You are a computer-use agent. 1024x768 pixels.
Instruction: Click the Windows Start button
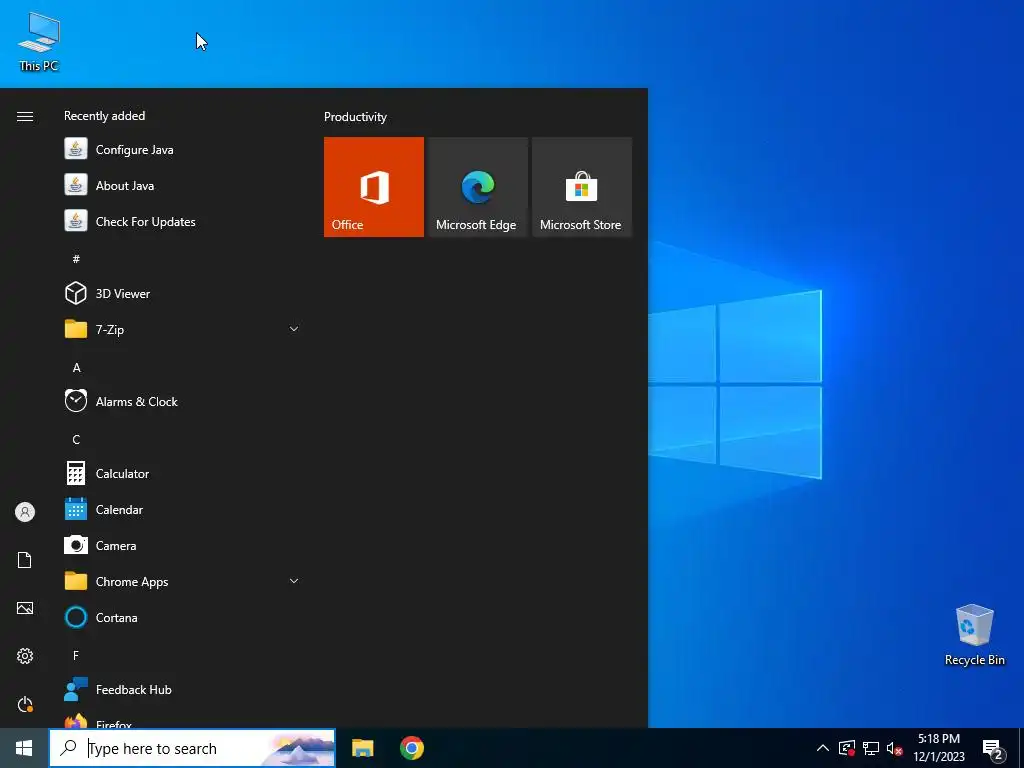(24, 748)
